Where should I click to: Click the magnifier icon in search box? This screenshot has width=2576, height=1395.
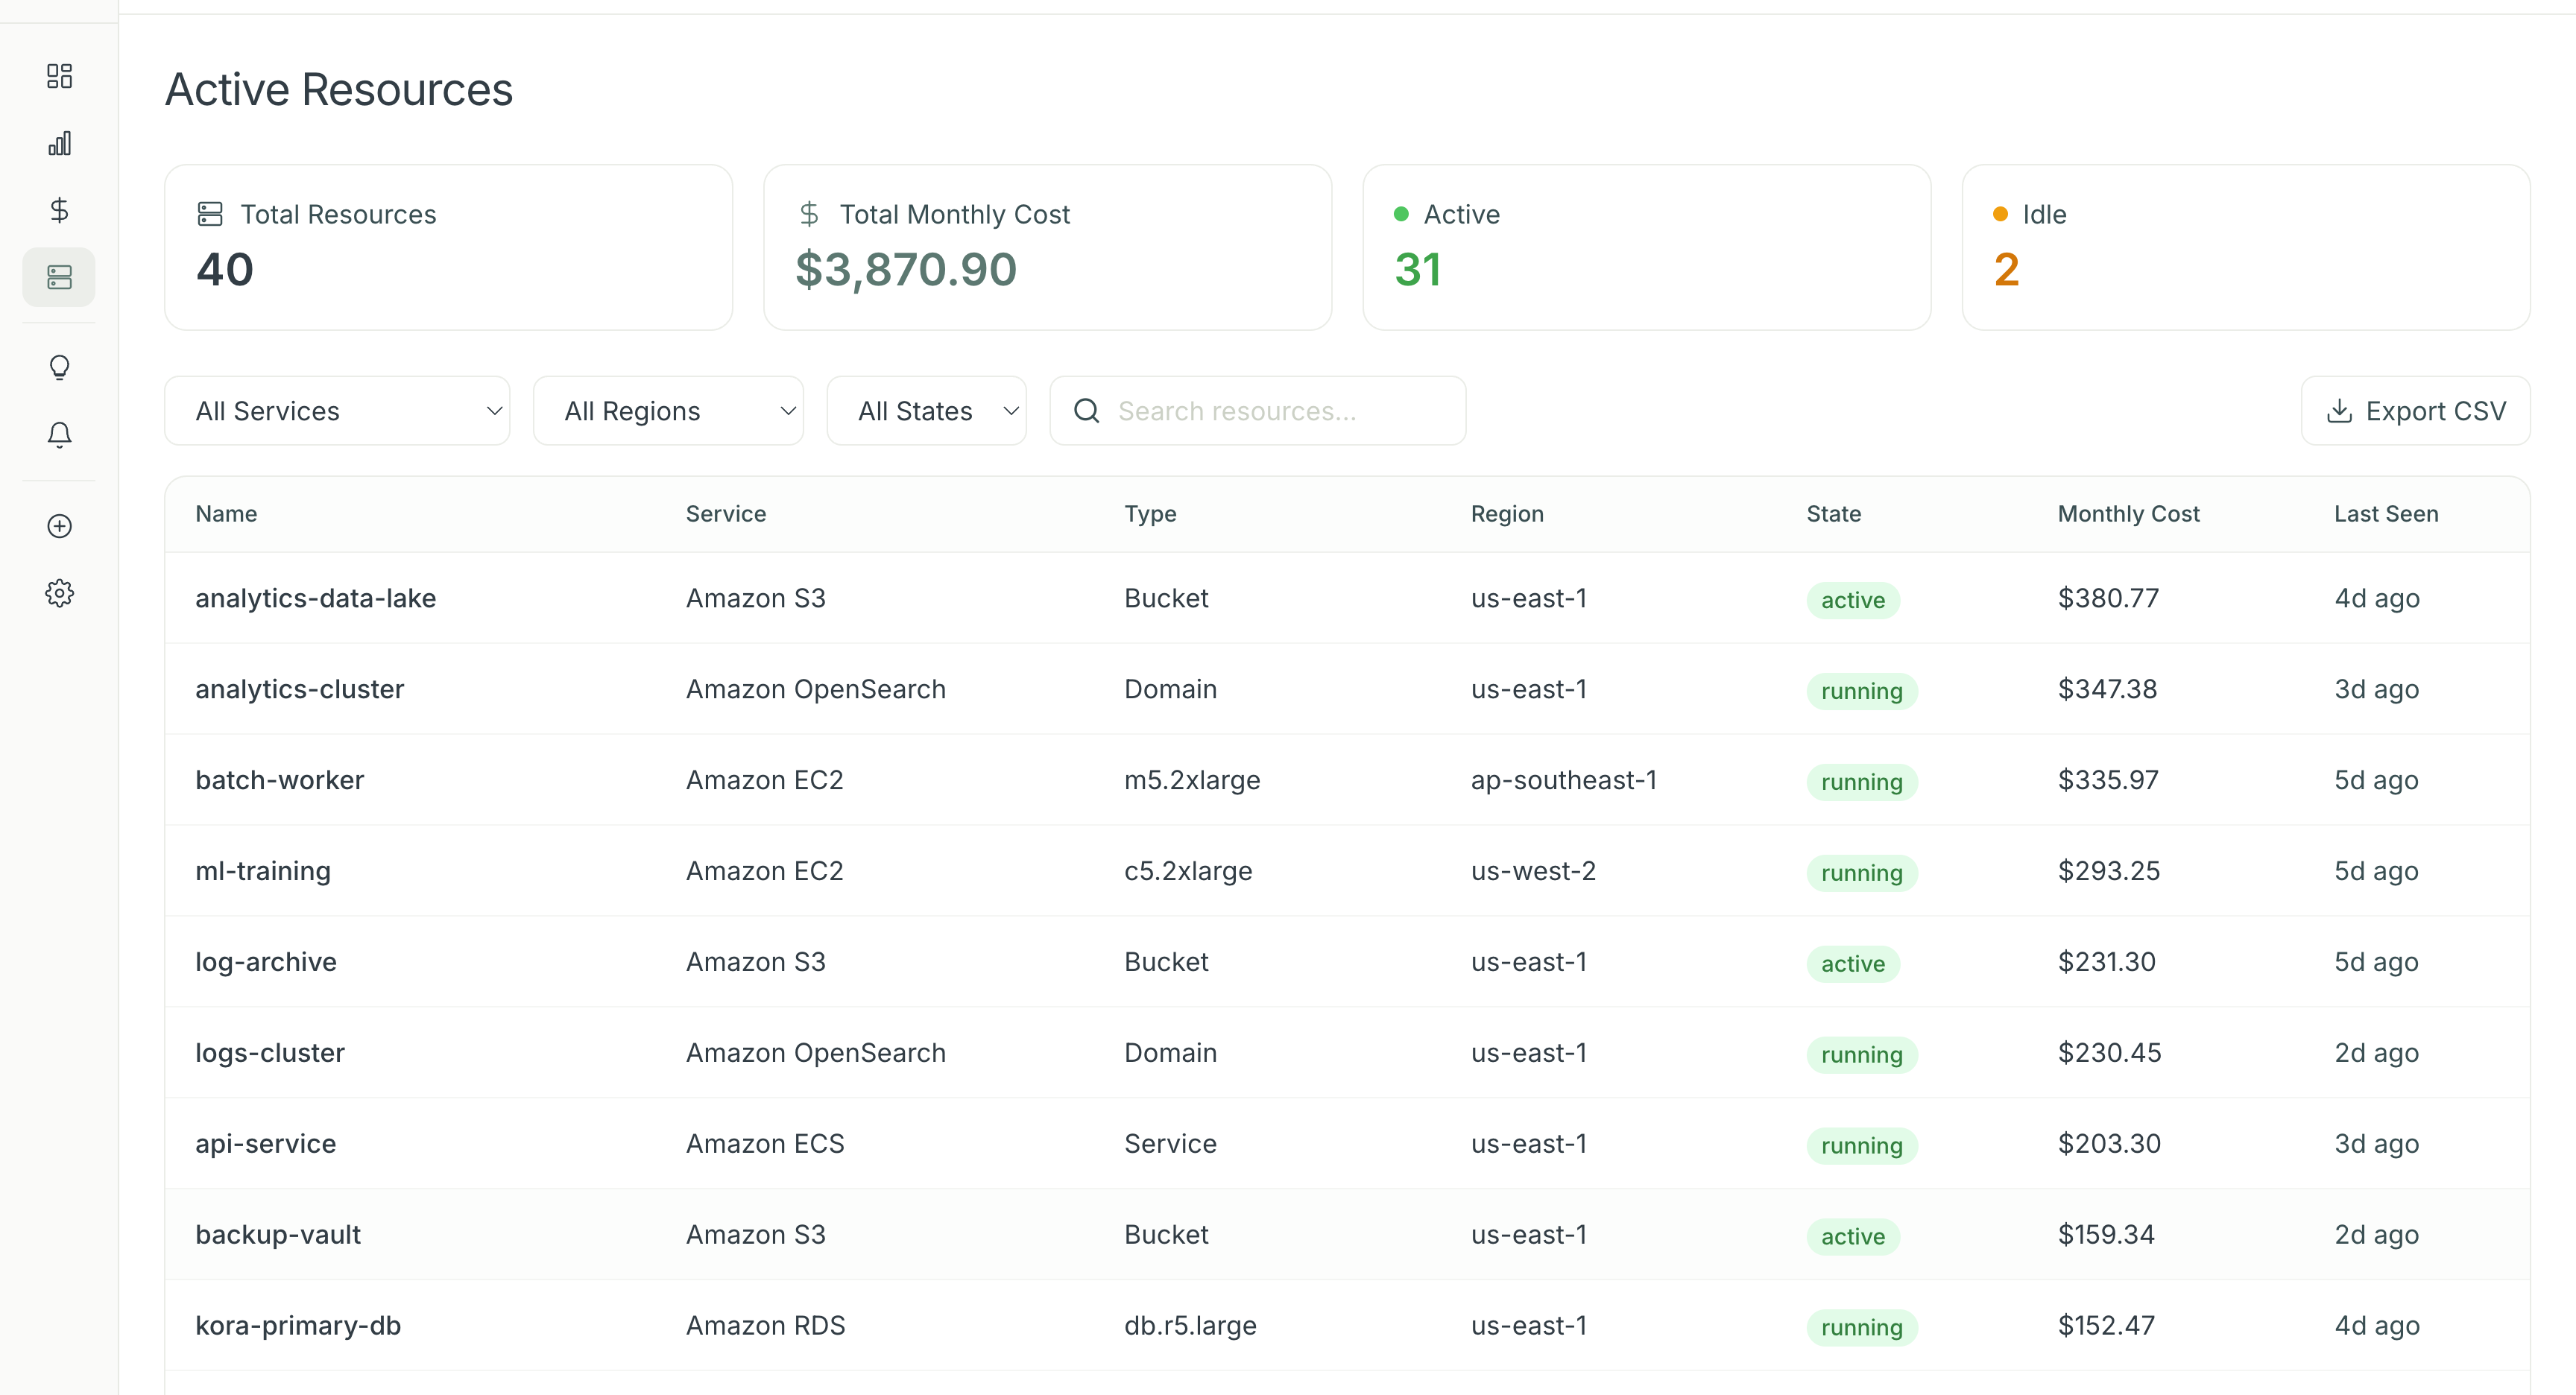pos(1086,411)
